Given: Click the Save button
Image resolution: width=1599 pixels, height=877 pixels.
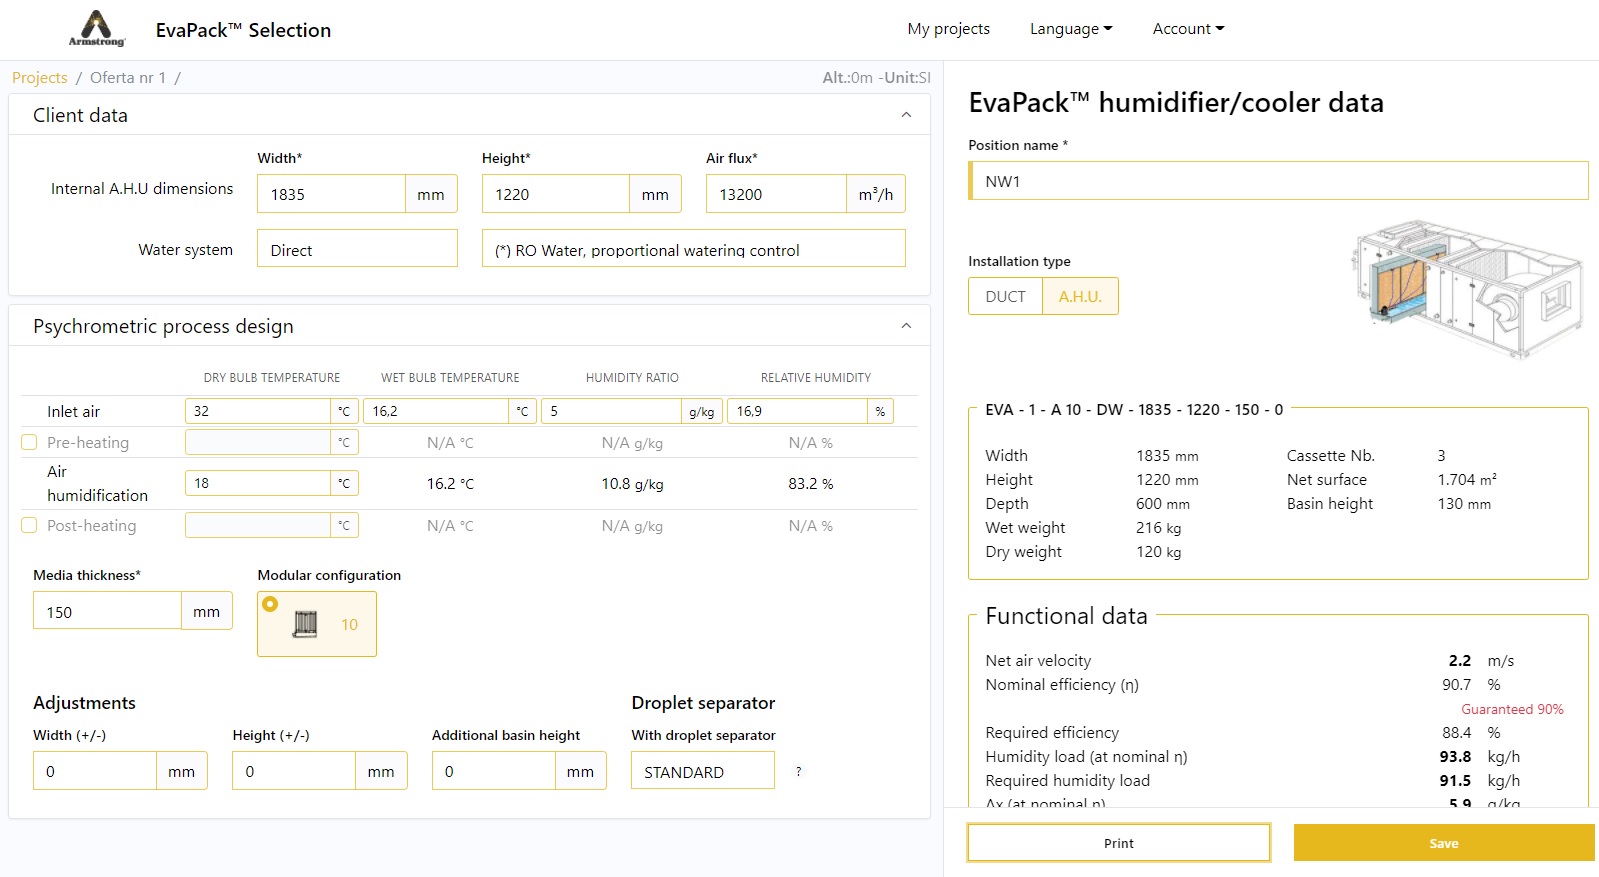Looking at the screenshot, I should point(1443,843).
